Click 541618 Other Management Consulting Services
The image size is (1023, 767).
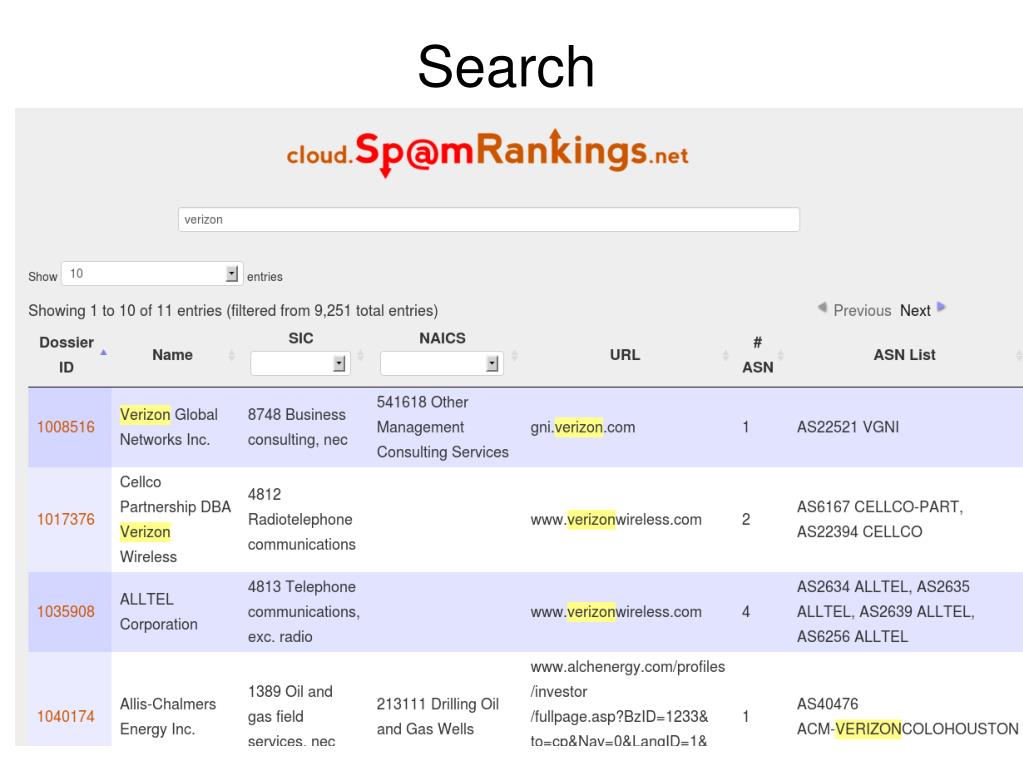point(442,427)
